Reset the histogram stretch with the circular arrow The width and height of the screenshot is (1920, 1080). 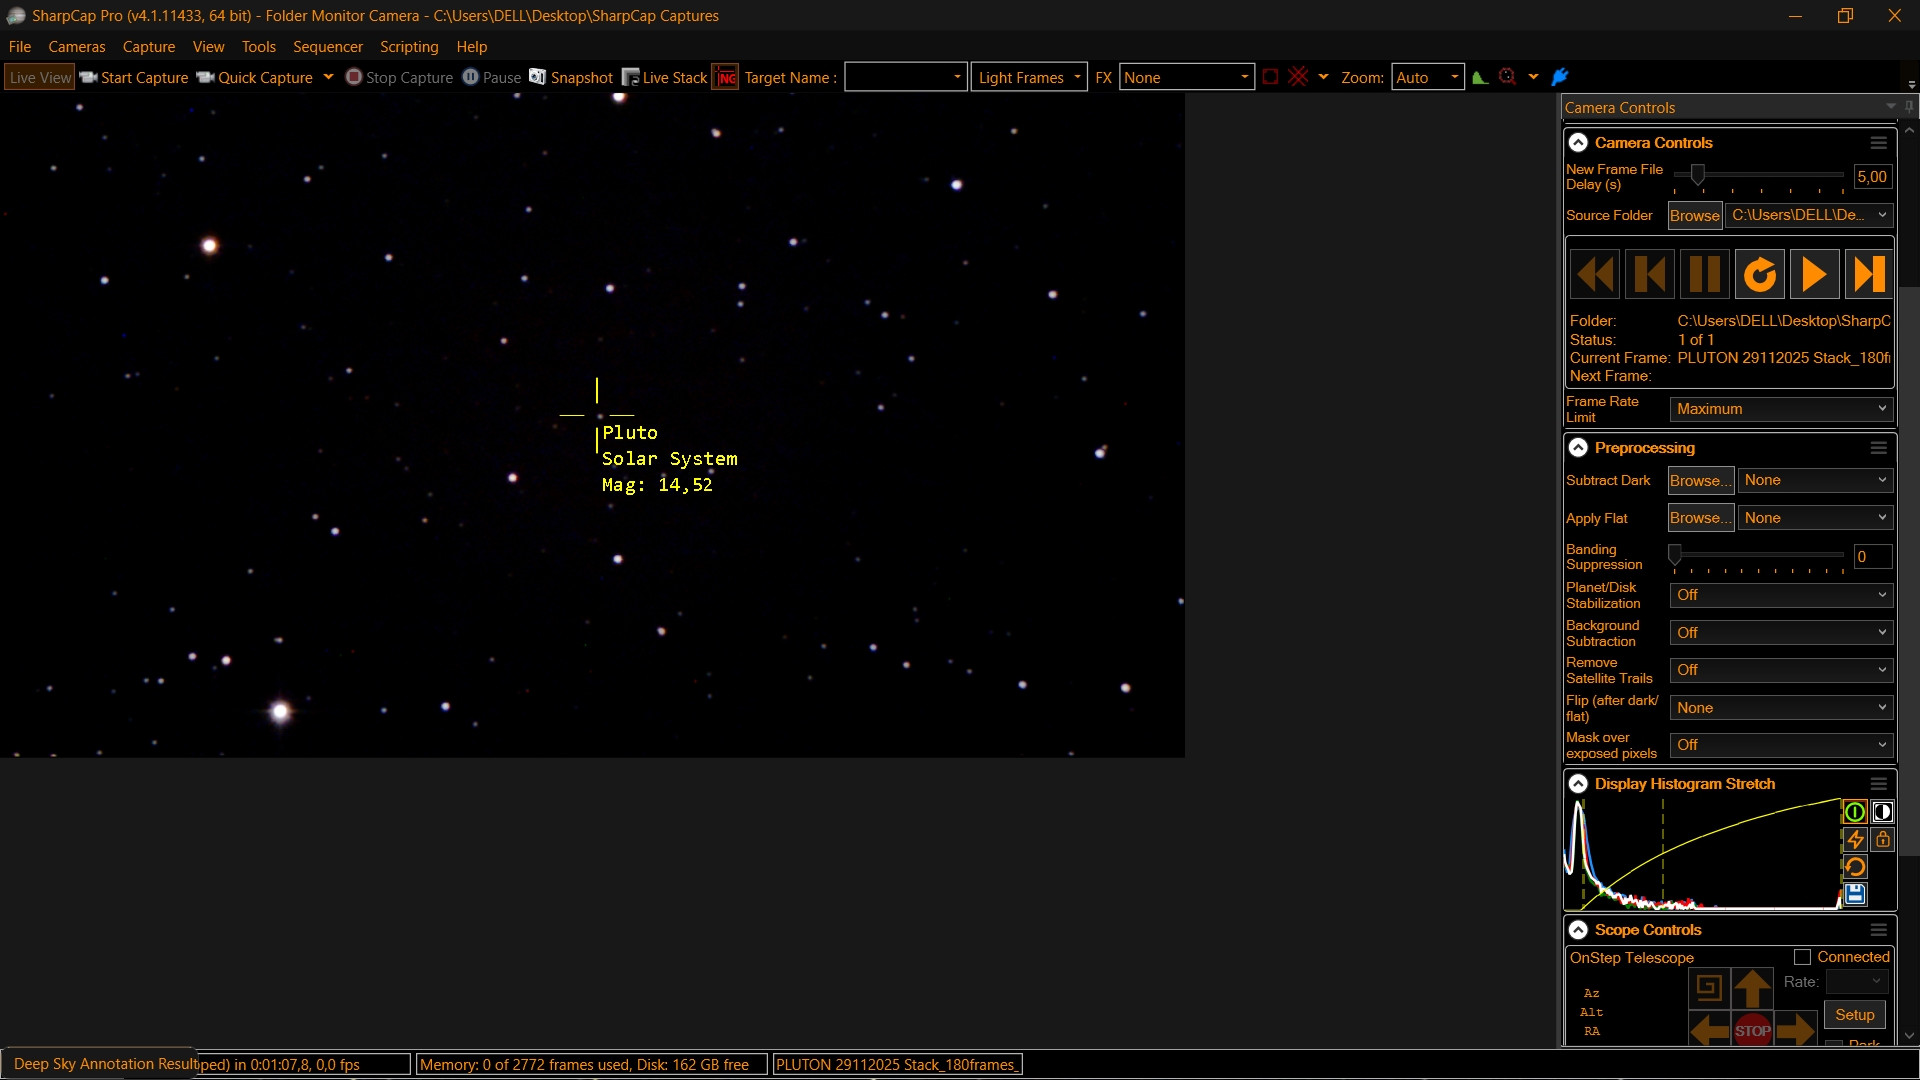tap(1855, 867)
